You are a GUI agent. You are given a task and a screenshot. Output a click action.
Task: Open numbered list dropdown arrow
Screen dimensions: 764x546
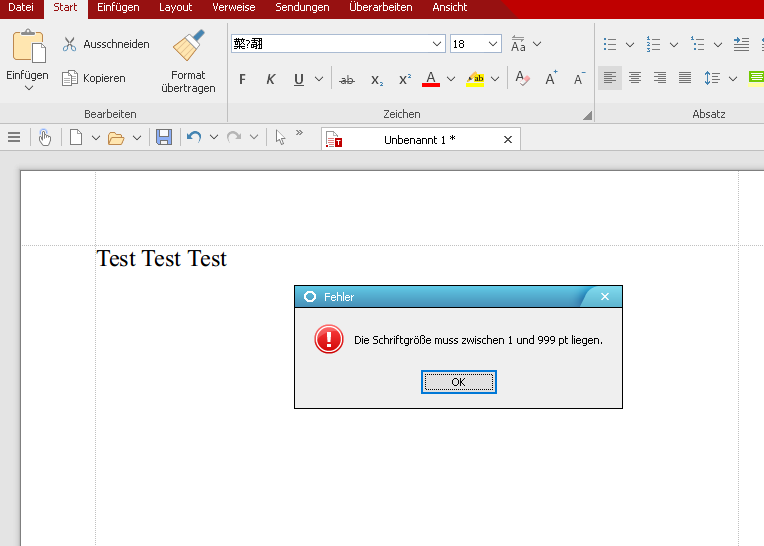(673, 44)
